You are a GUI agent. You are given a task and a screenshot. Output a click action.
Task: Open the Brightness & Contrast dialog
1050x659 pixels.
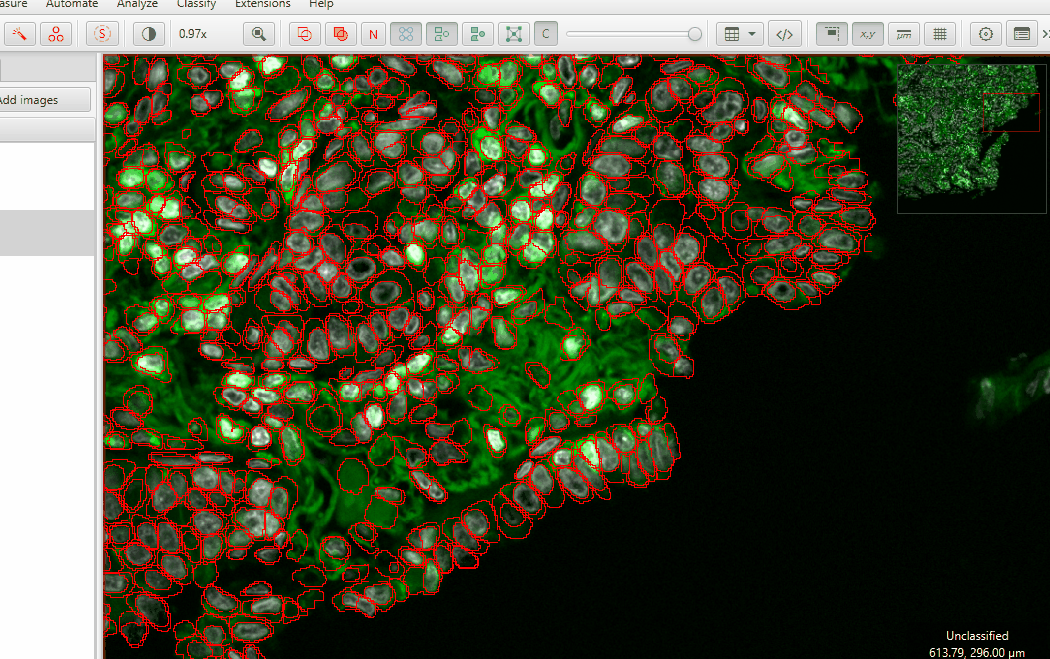pos(150,33)
